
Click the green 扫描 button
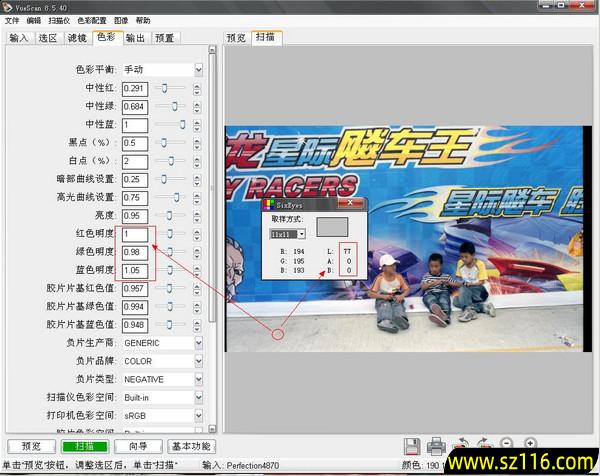coord(85,446)
